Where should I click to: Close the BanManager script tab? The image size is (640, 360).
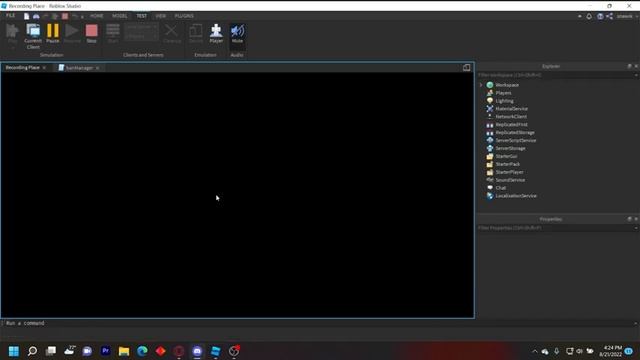(x=98, y=68)
